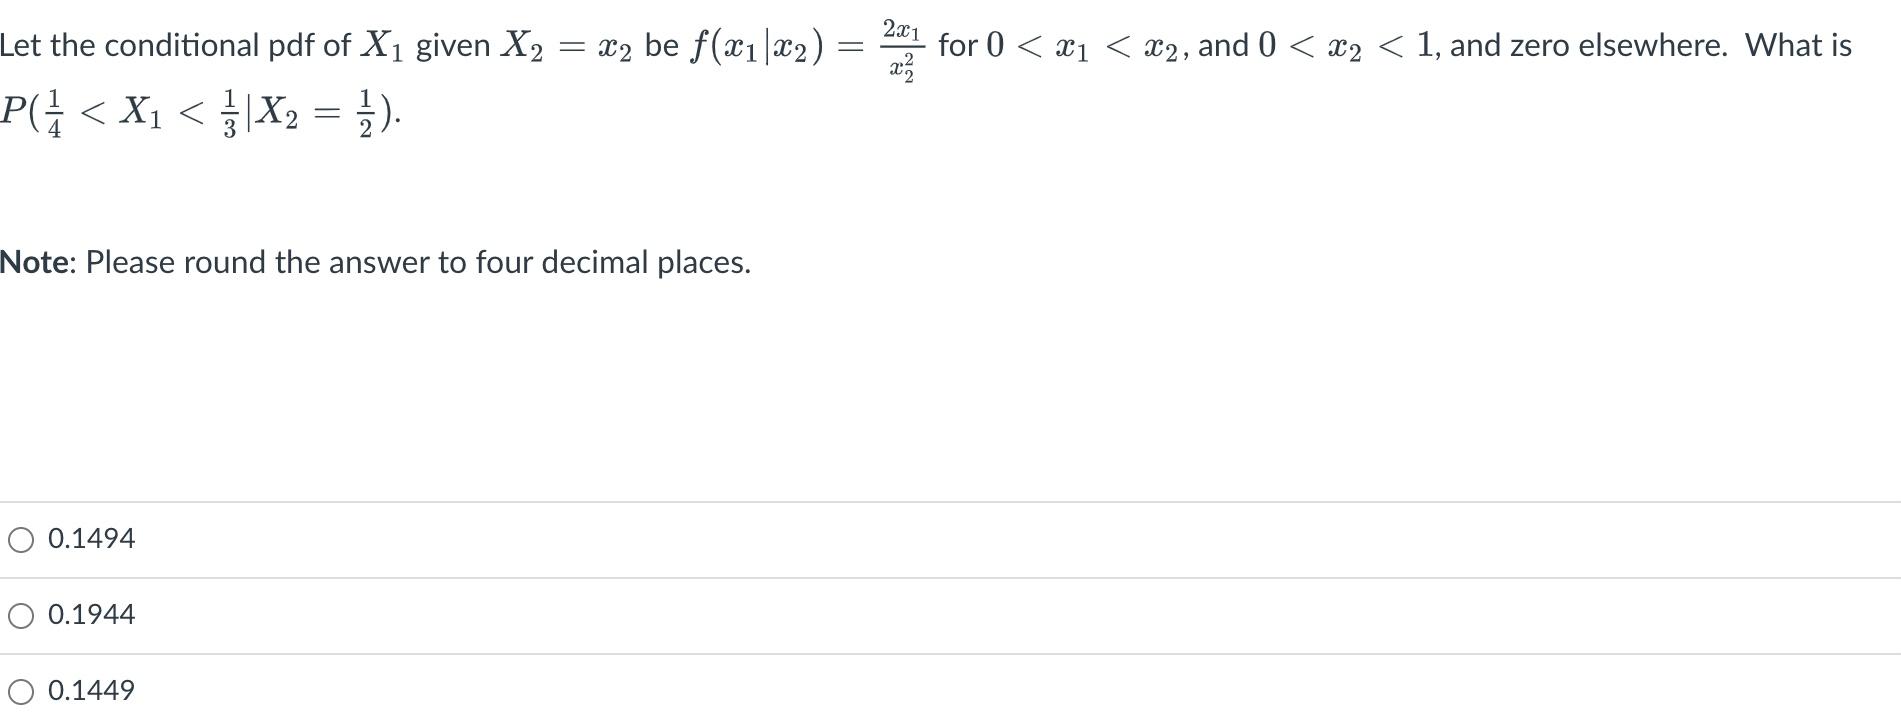Image resolution: width=1901 pixels, height=720 pixels.
Task: Click the radio circle beside 0.1944
Action: [22, 616]
